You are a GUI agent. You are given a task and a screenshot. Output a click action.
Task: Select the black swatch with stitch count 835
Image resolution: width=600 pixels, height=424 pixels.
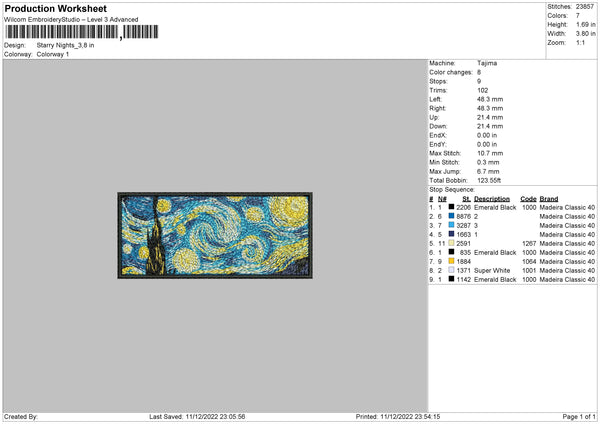coord(452,252)
